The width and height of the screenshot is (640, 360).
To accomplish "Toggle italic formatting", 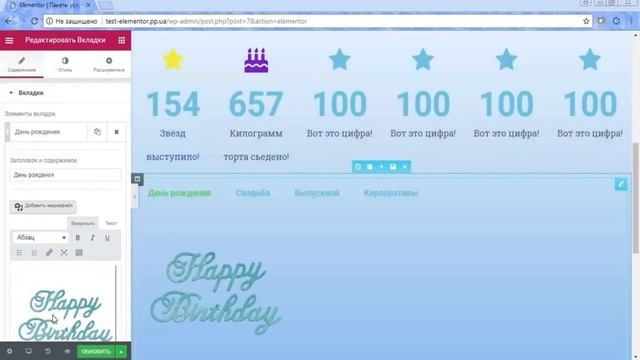I will point(93,238).
